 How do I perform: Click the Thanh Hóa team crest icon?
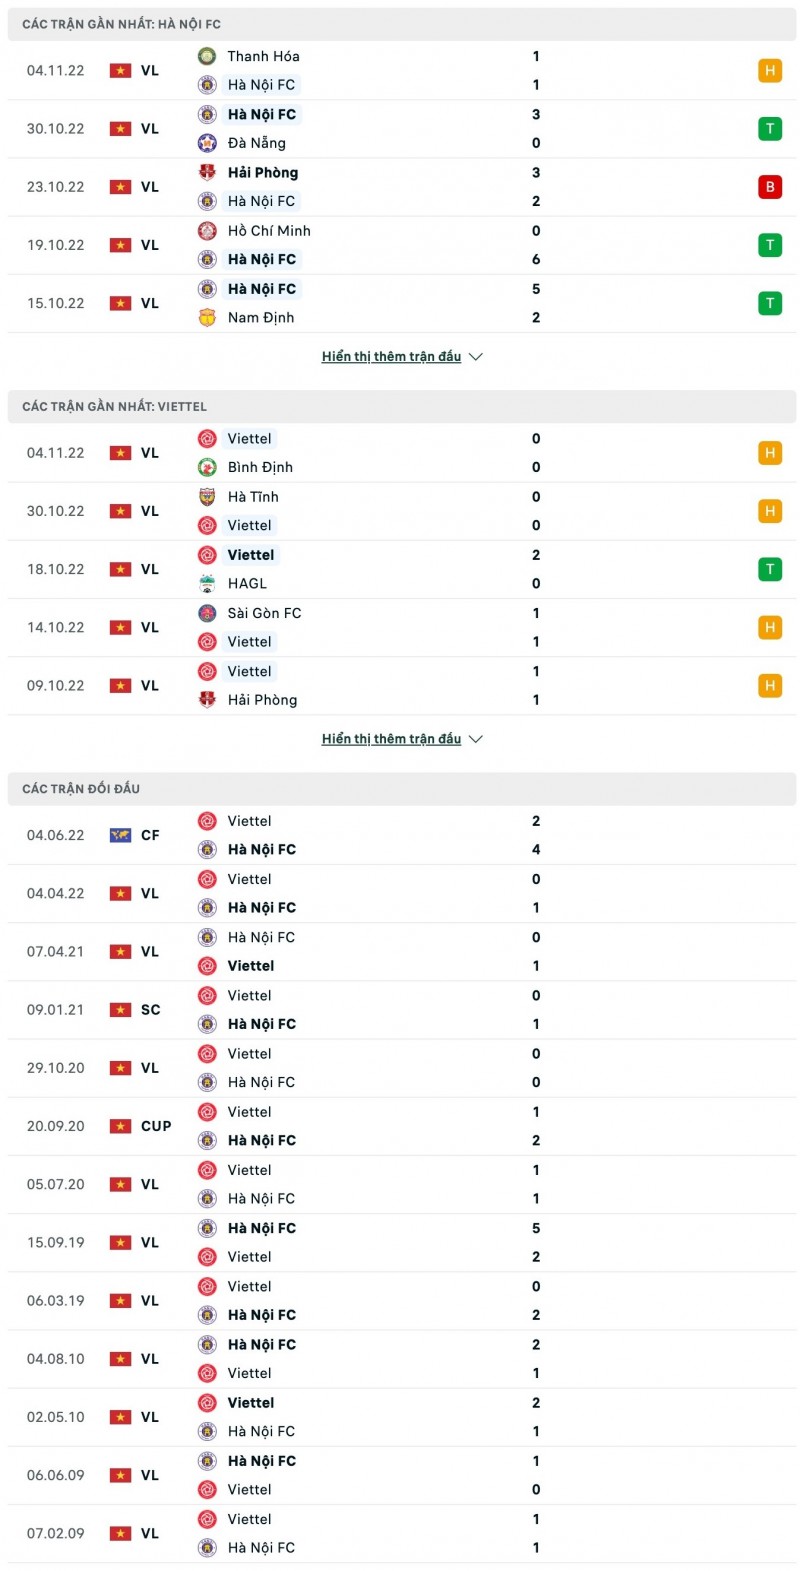207,56
